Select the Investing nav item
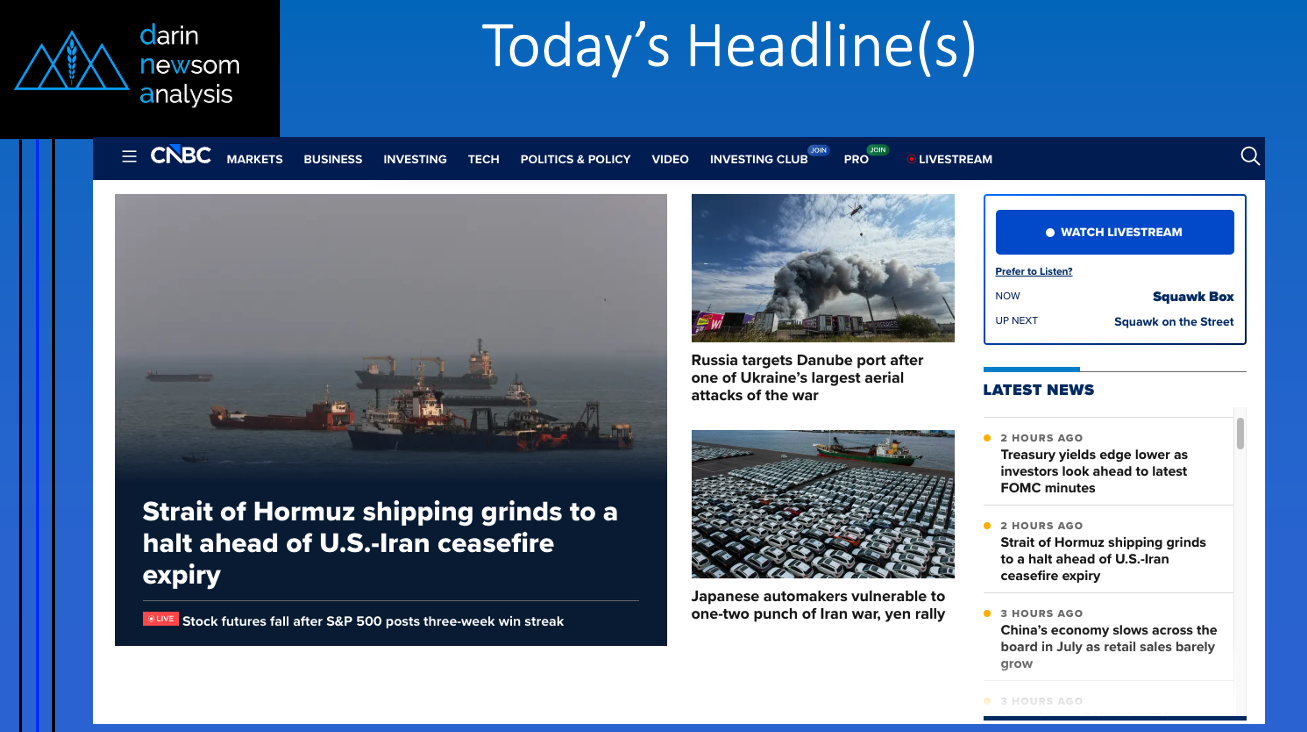The width and height of the screenshot is (1307, 732). coord(415,159)
